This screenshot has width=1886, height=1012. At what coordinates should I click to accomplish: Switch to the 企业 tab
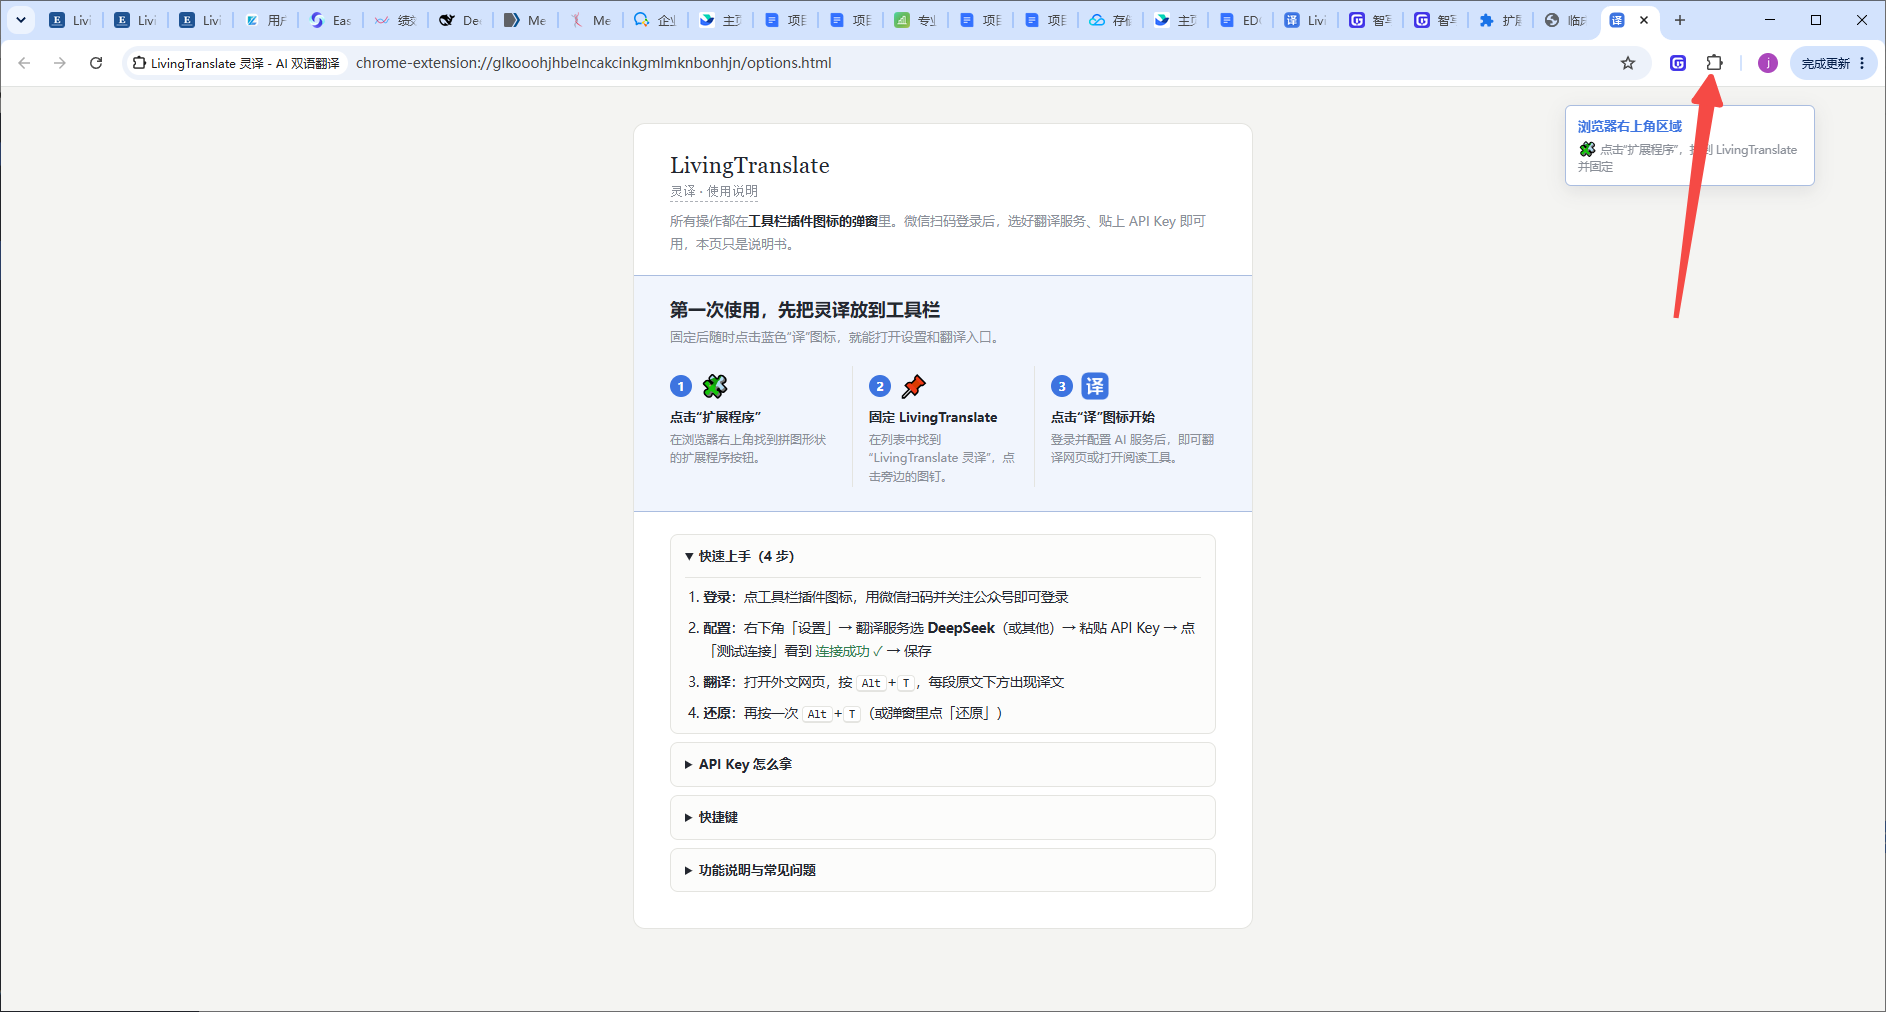click(656, 20)
